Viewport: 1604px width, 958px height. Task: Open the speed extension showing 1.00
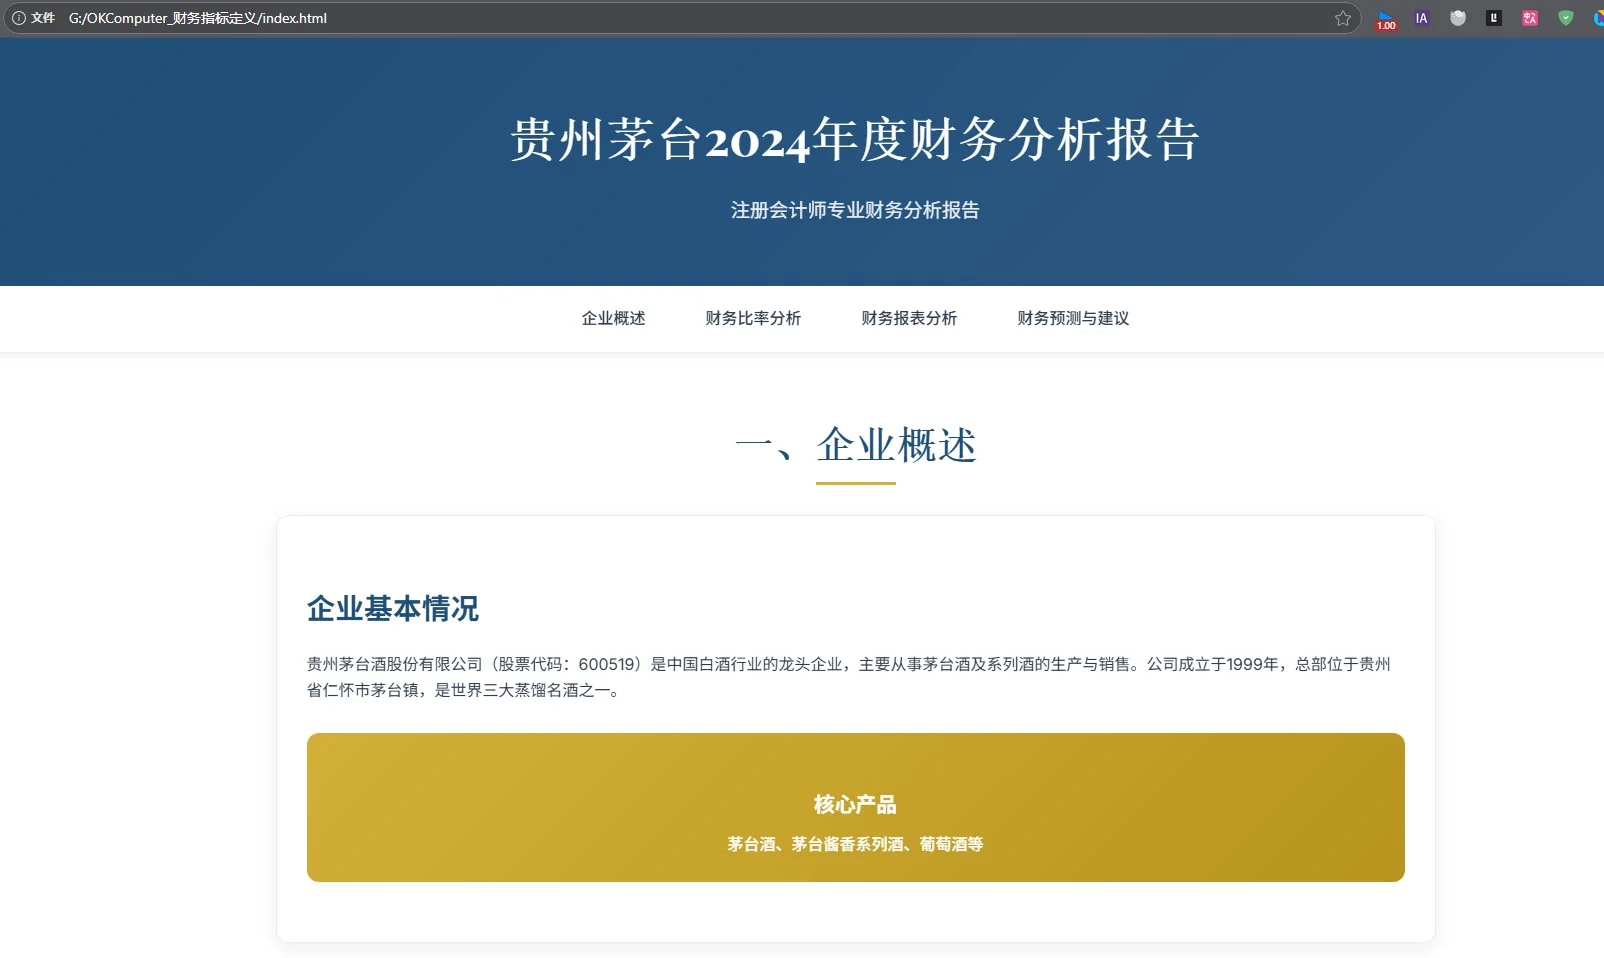(1386, 19)
